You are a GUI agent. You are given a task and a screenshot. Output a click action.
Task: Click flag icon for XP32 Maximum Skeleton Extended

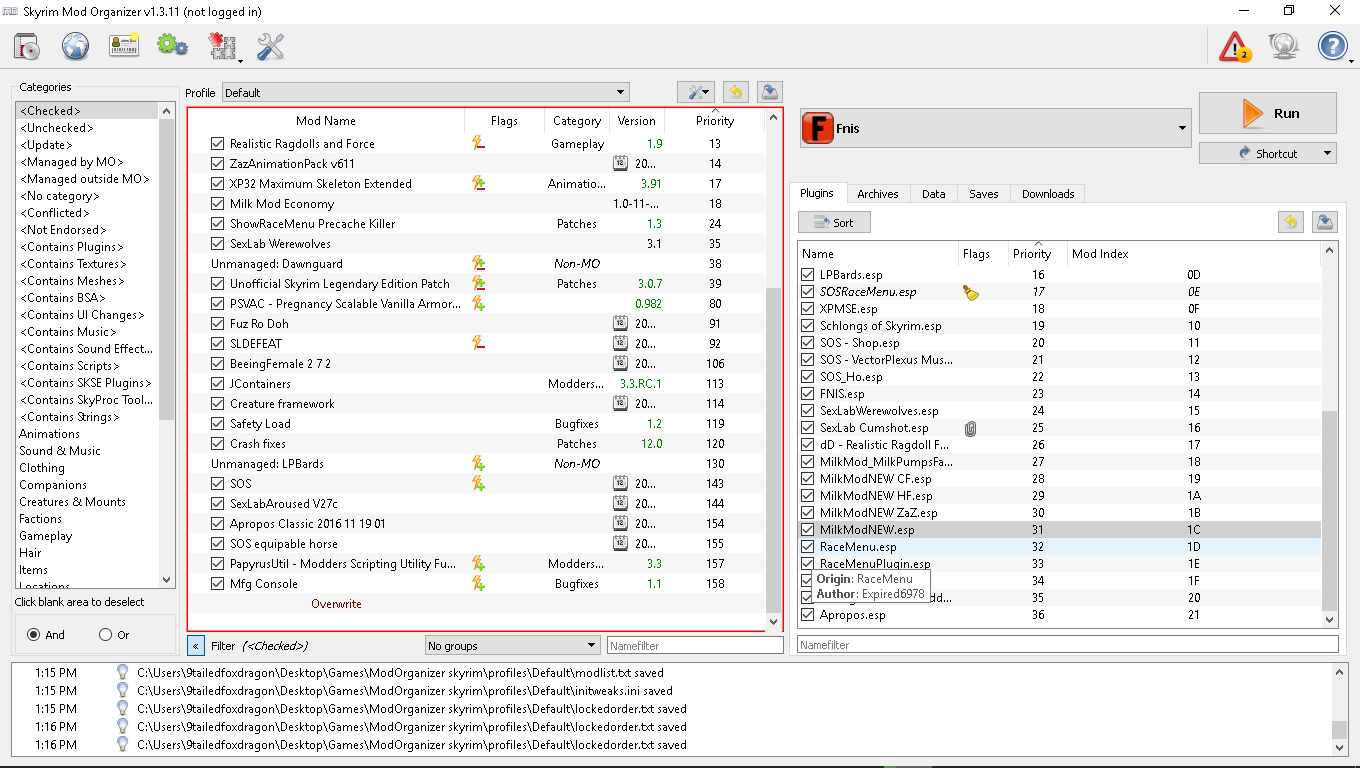[479, 184]
